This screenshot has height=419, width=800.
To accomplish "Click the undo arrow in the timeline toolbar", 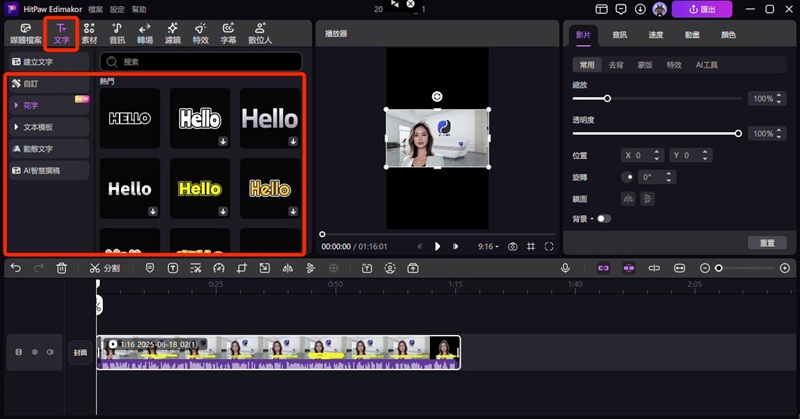I will [x=15, y=268].
